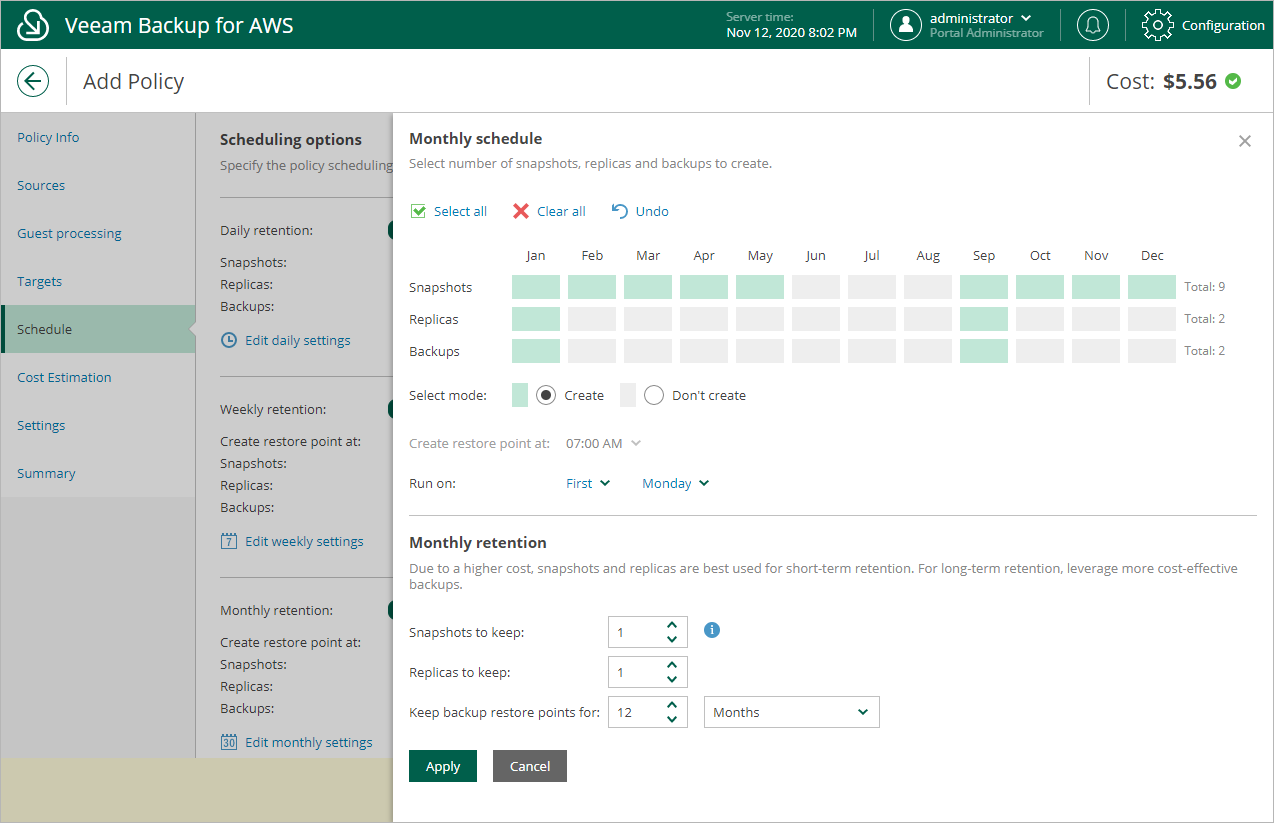Toggle Snapshots for May
The width and height of the screenshot is (1274, 823).
click(x=760, y=287)
